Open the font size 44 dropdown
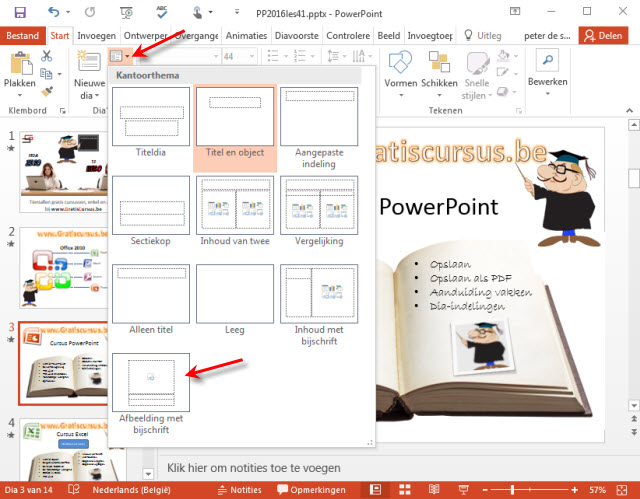This screenshot has height=499, width=640. (251, 56)
